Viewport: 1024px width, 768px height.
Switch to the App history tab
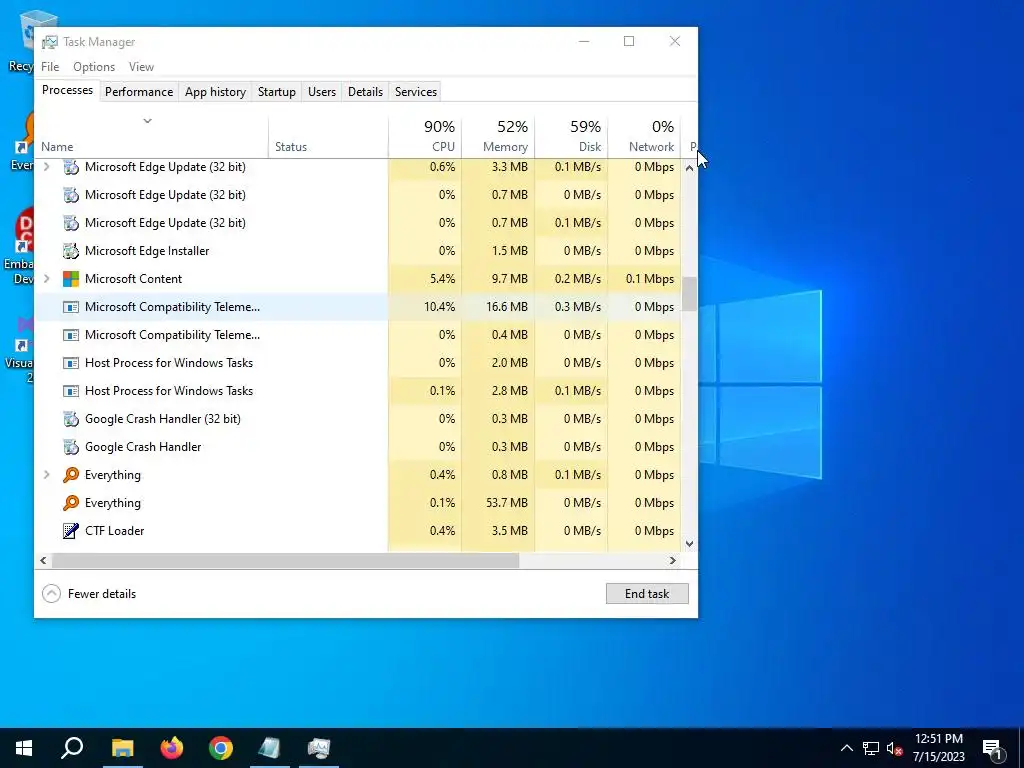216,92
